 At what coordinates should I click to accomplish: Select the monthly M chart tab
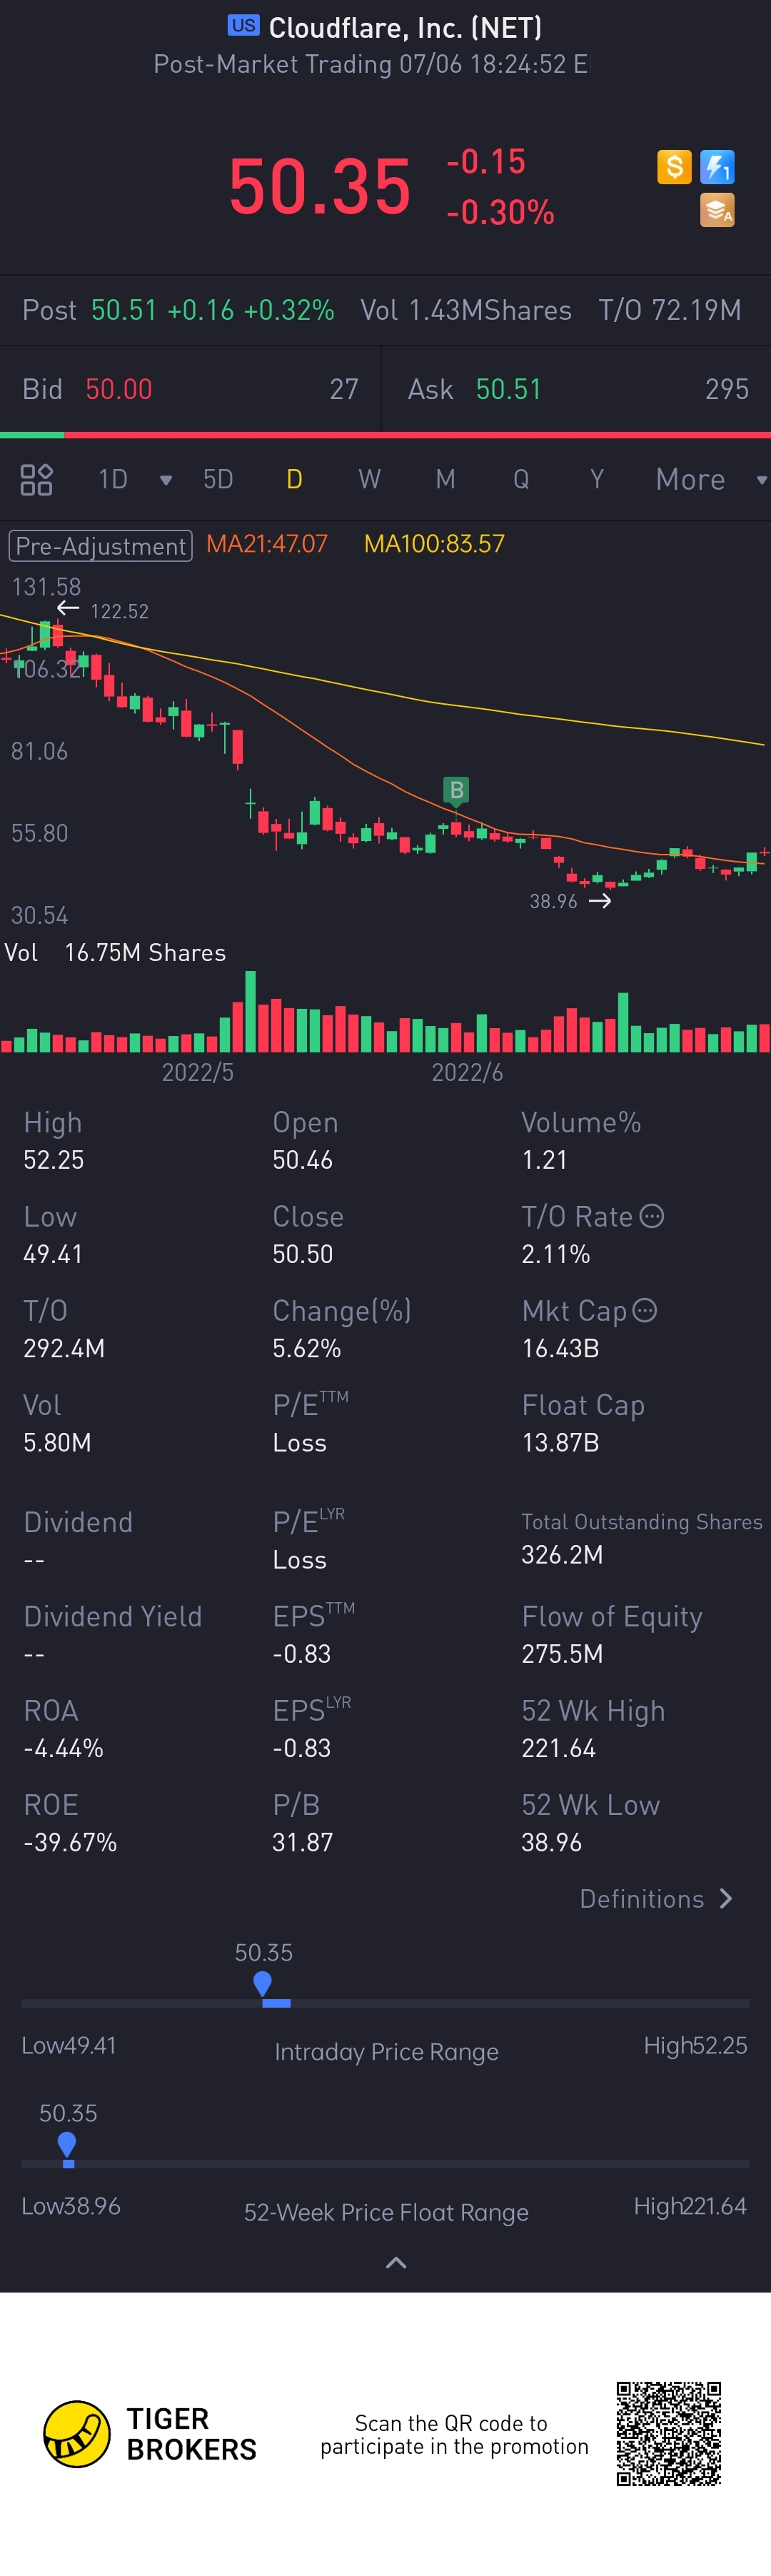tap(445, 480)
